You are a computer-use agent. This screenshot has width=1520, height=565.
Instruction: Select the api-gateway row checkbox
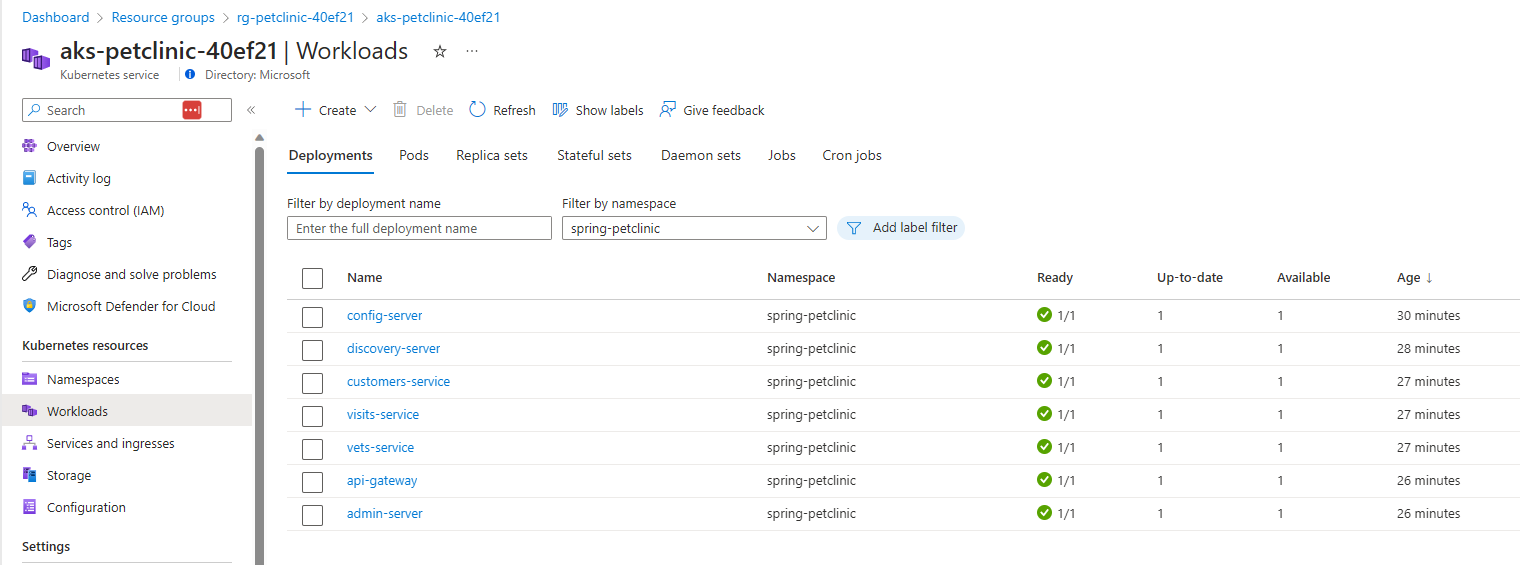(312, 482)
